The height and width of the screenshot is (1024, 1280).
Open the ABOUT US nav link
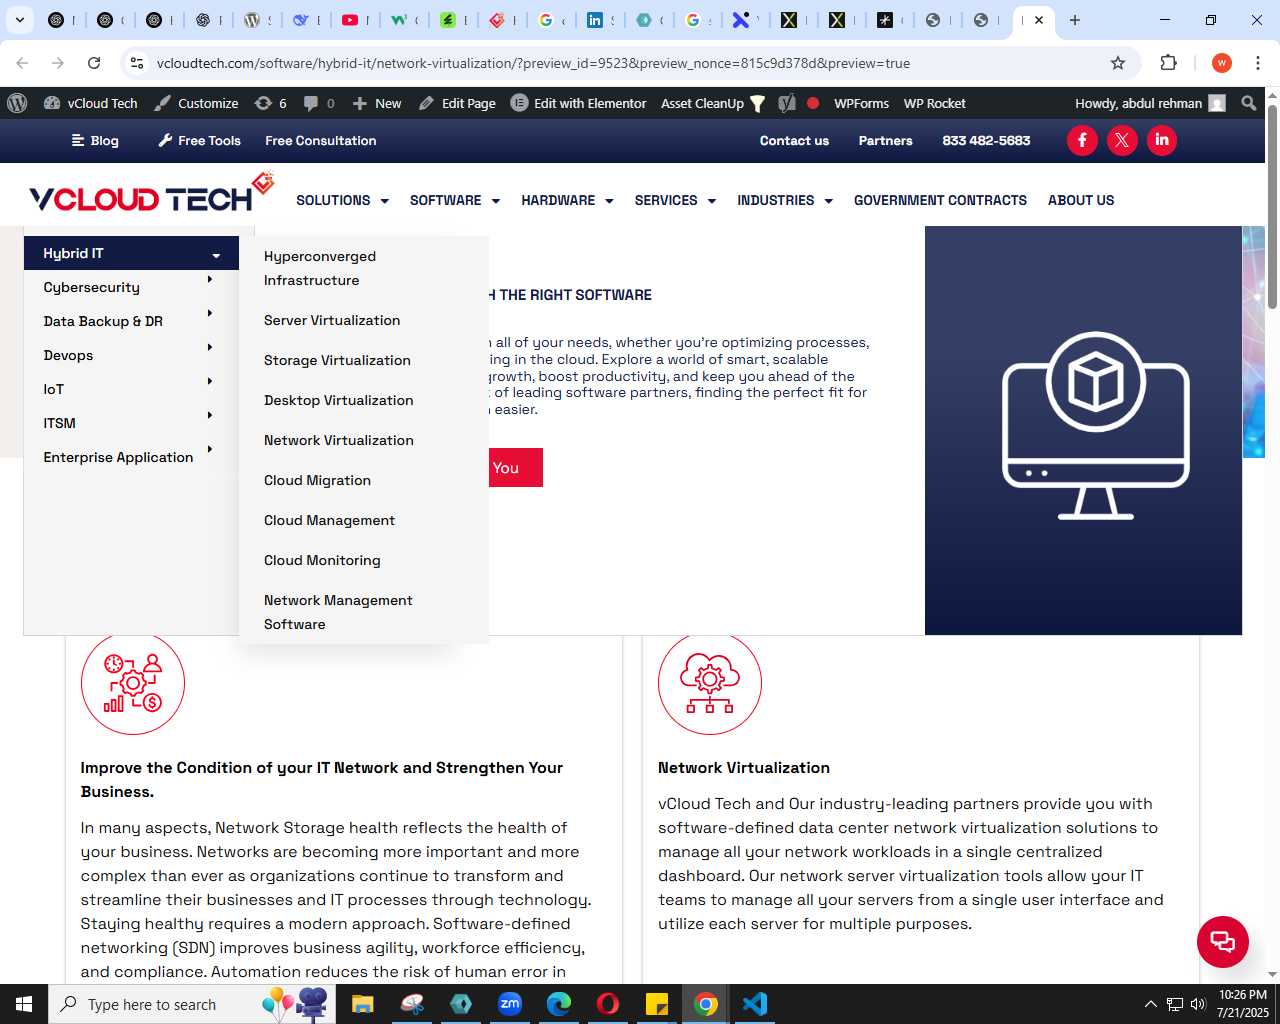pyautogui.click(x=1081, y=200)
